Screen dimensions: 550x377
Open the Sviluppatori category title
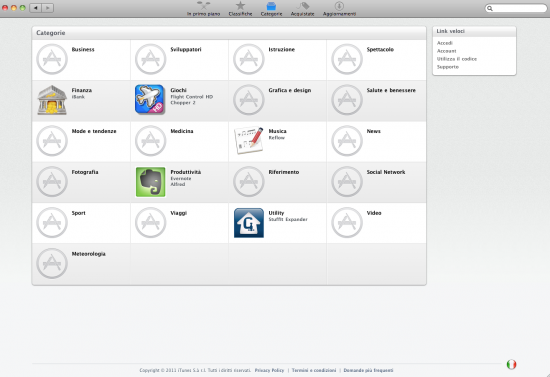(x=186, y=49)
